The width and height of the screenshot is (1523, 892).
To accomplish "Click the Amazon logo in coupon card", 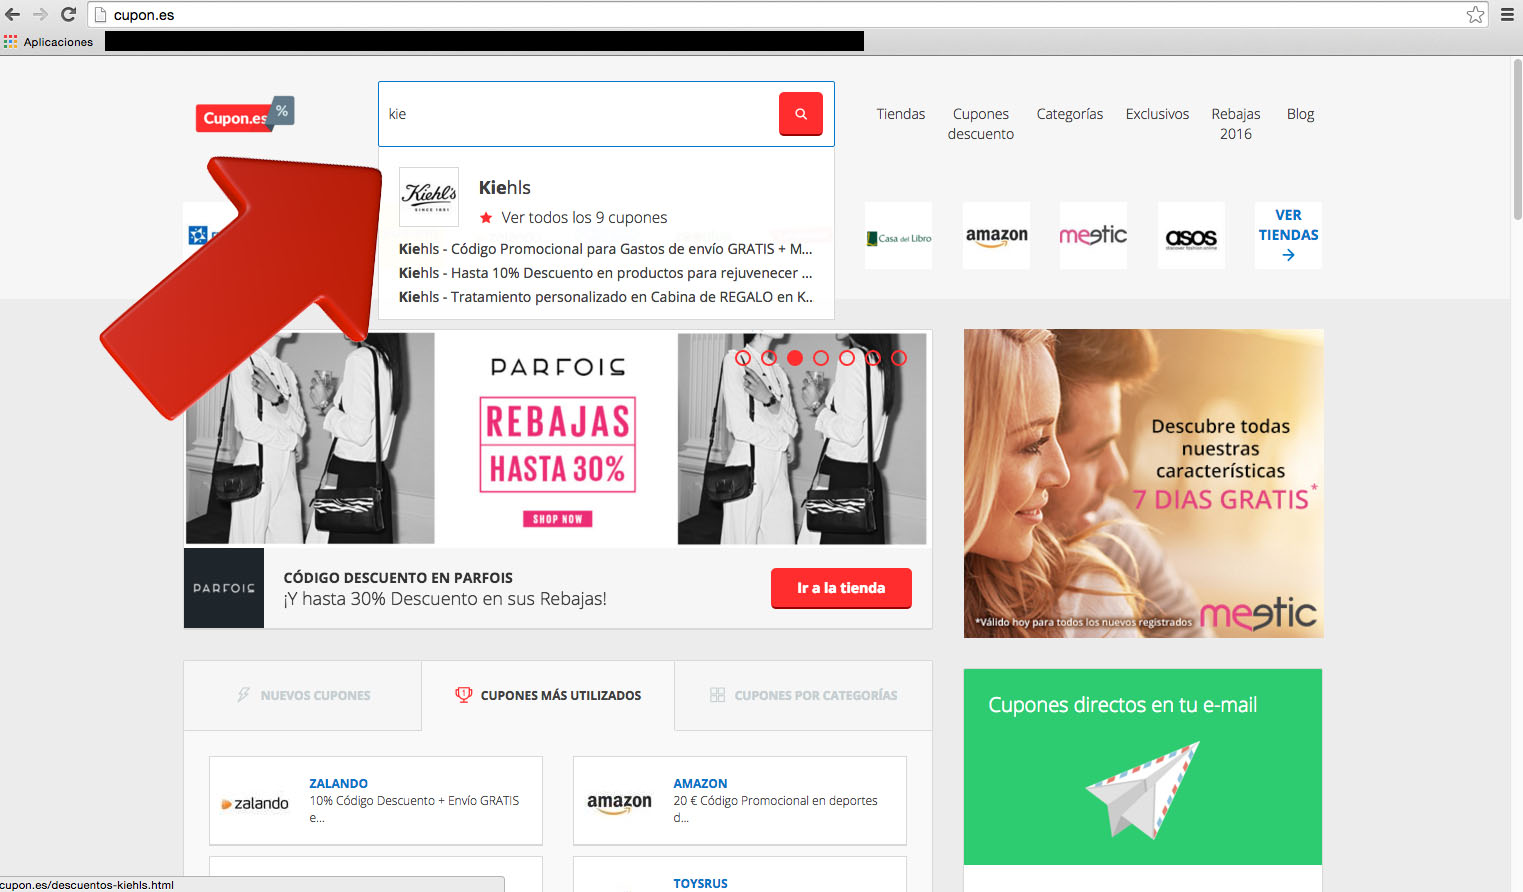I will click(x=619, y=803).
